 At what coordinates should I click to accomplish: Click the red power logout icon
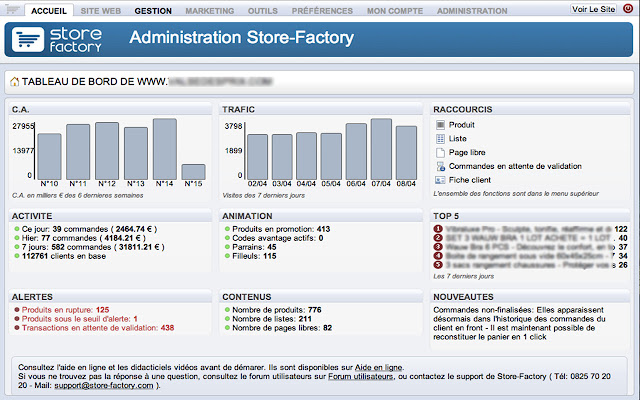click(627, 8)
